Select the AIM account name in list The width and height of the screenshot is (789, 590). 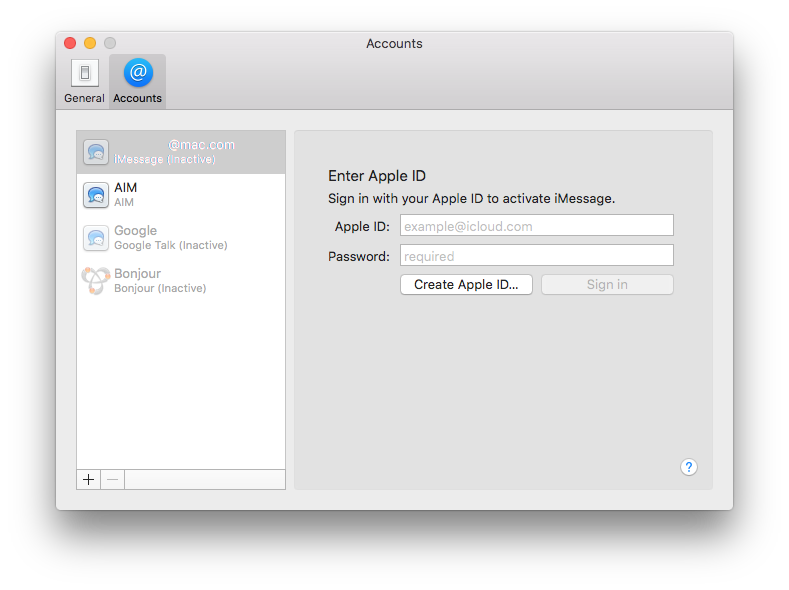pyautogui.click(x=126, y=188)
